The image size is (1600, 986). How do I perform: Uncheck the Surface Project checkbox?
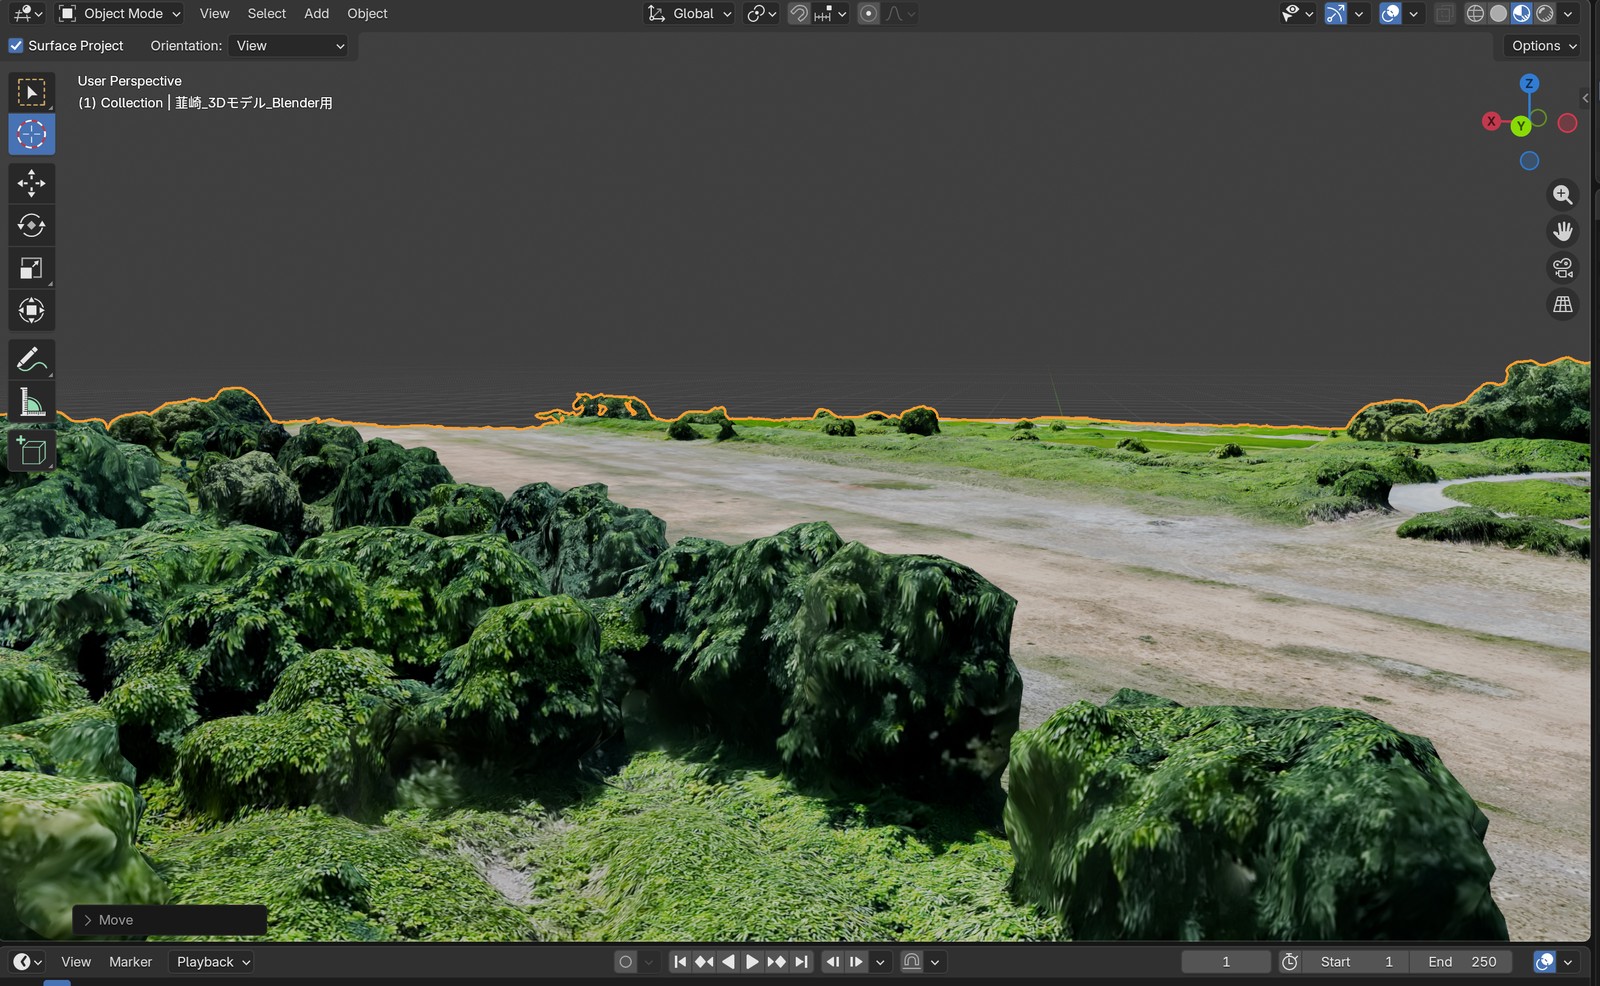point(16,46)
